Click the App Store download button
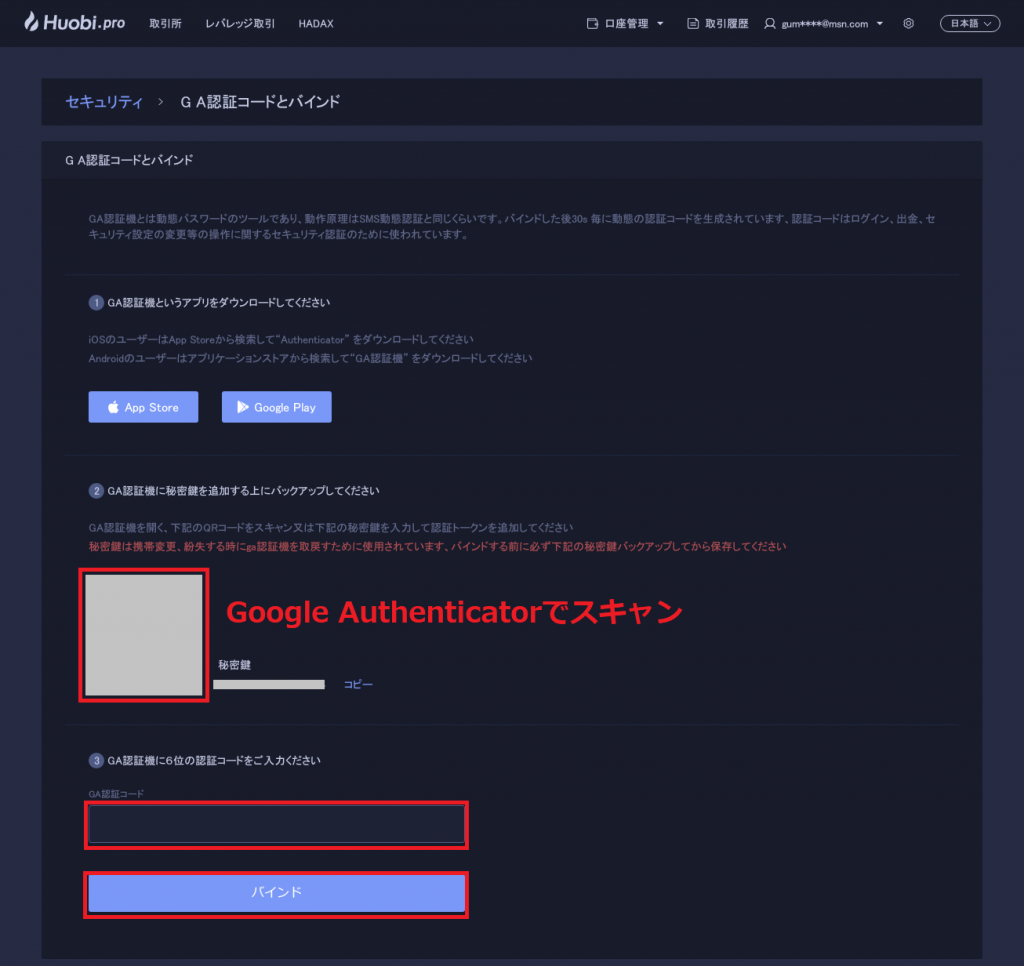The image size is (1024, 966). (143, 407)
